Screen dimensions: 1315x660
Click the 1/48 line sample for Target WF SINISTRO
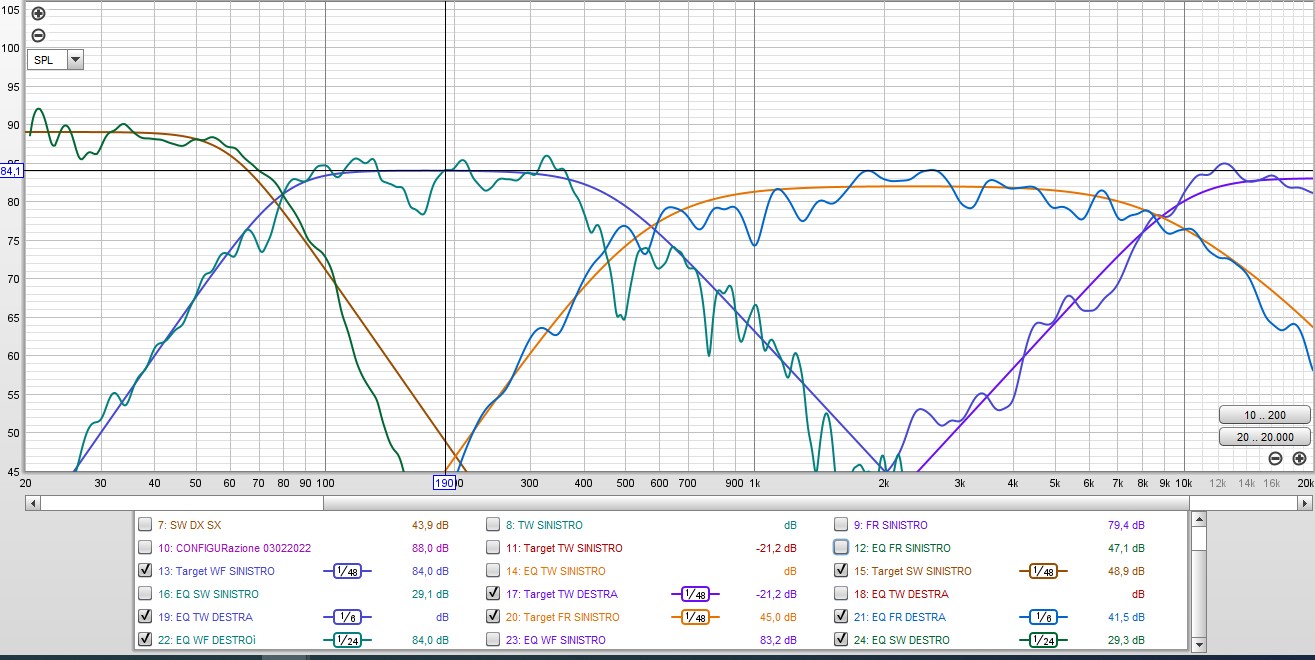[347, 571]
